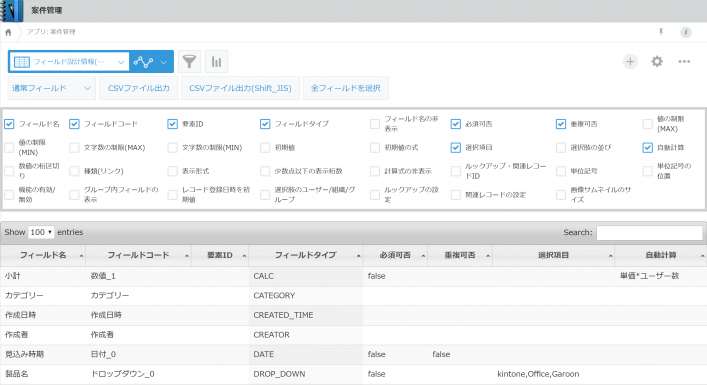Check the 種類(リンク) checkbox
The height and width of the screenshot is (385, 707).
click(x=74, y=171)
